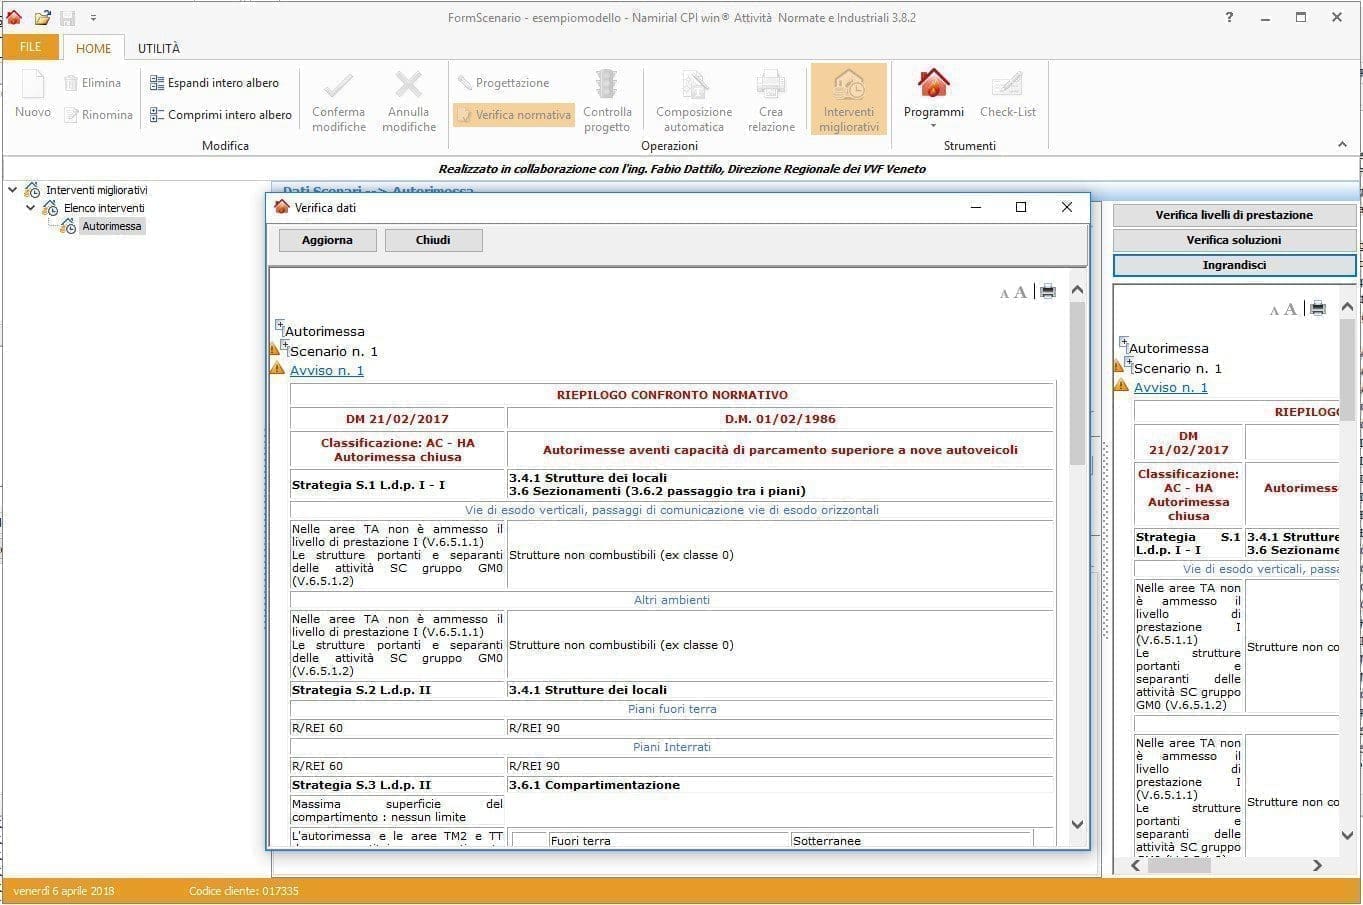Open the Quick Access Toolbar dropdown arrow

94,18
